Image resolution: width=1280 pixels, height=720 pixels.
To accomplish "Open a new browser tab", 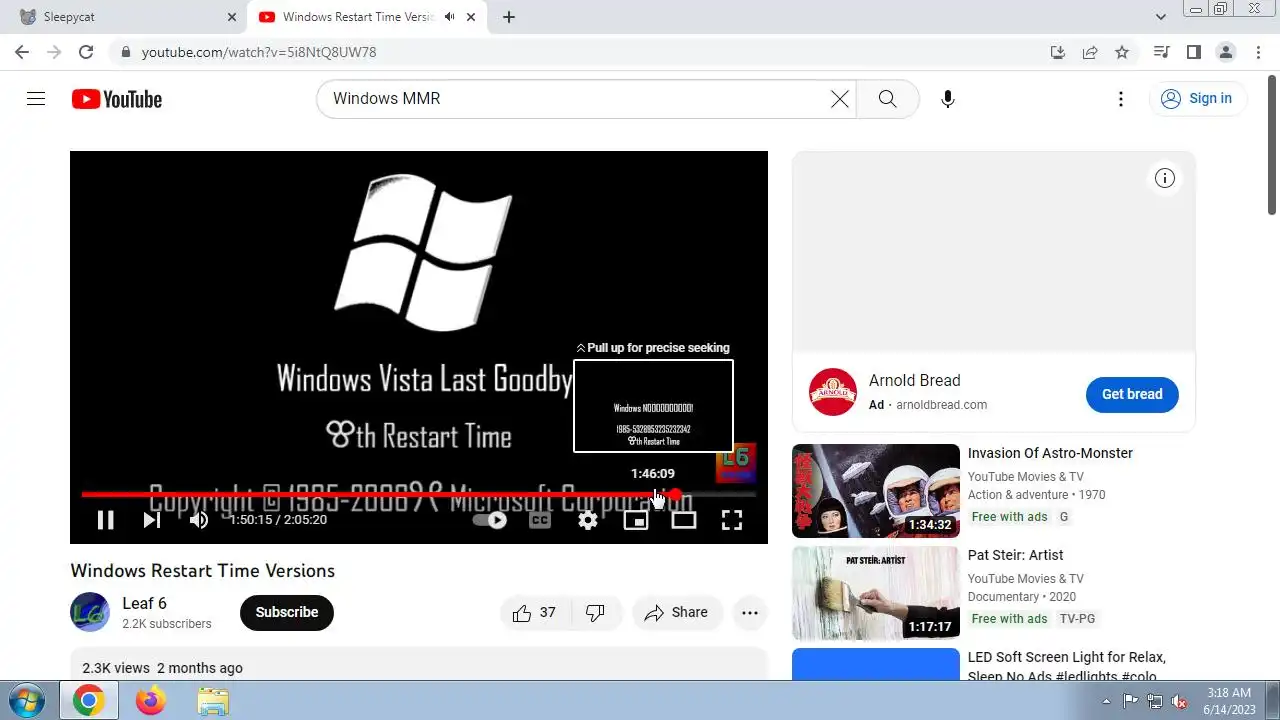I will point(509,17).
